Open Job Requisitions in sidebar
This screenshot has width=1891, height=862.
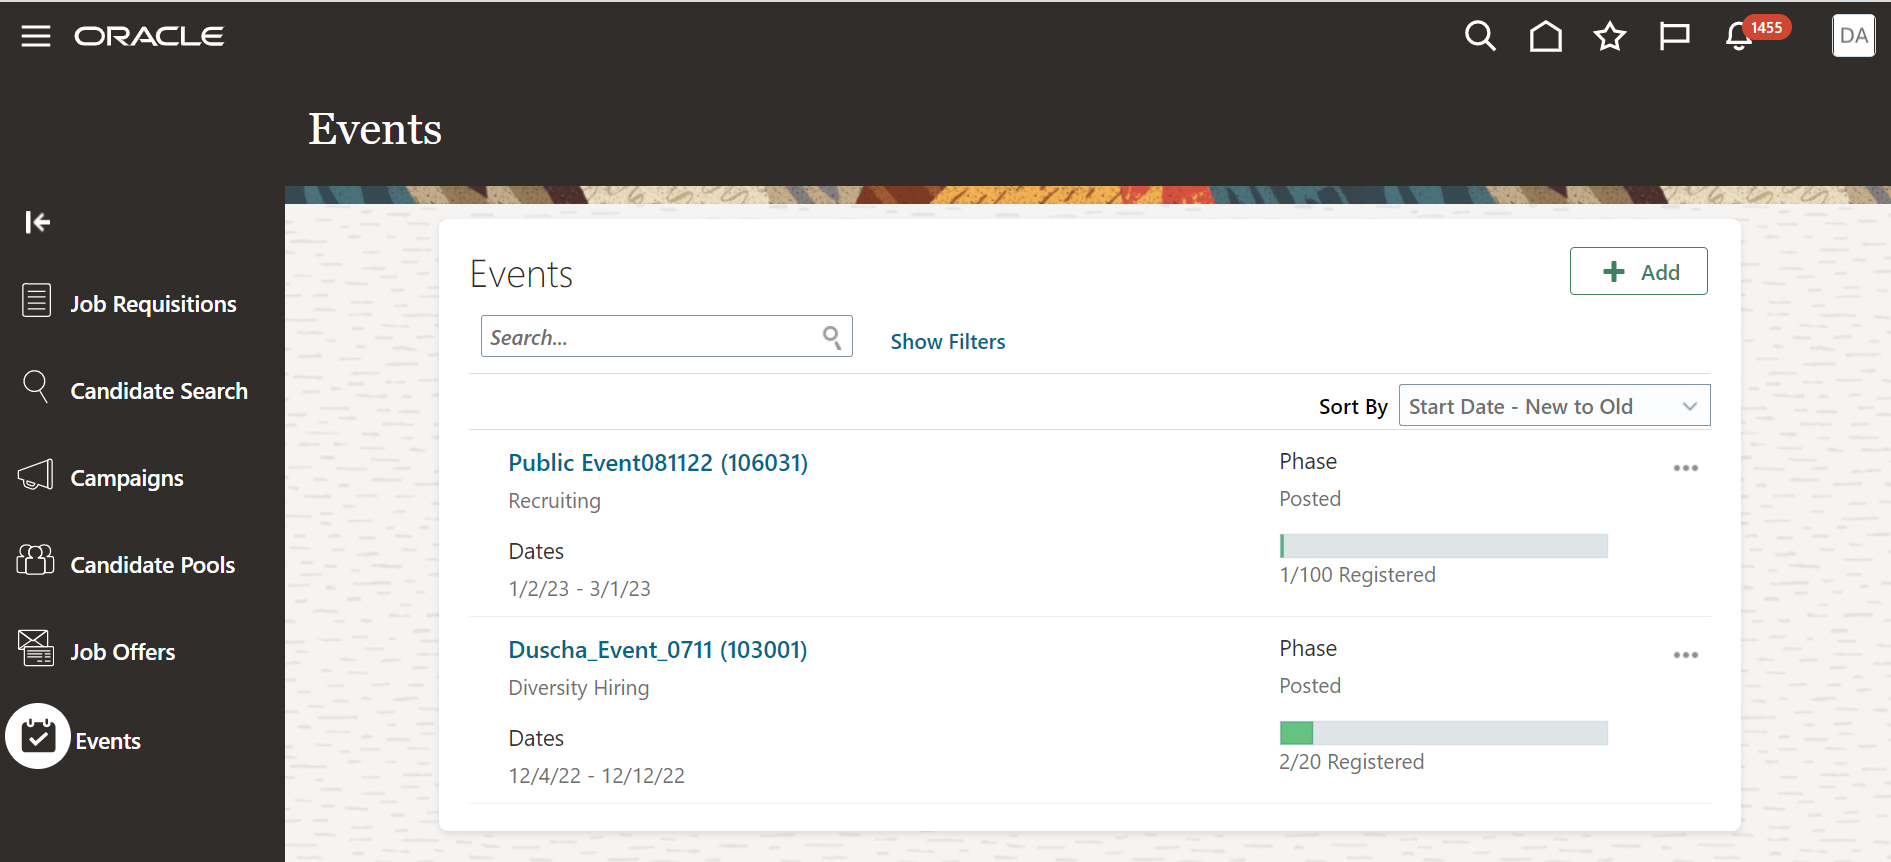pyautogui.click(x=153, y=304)
